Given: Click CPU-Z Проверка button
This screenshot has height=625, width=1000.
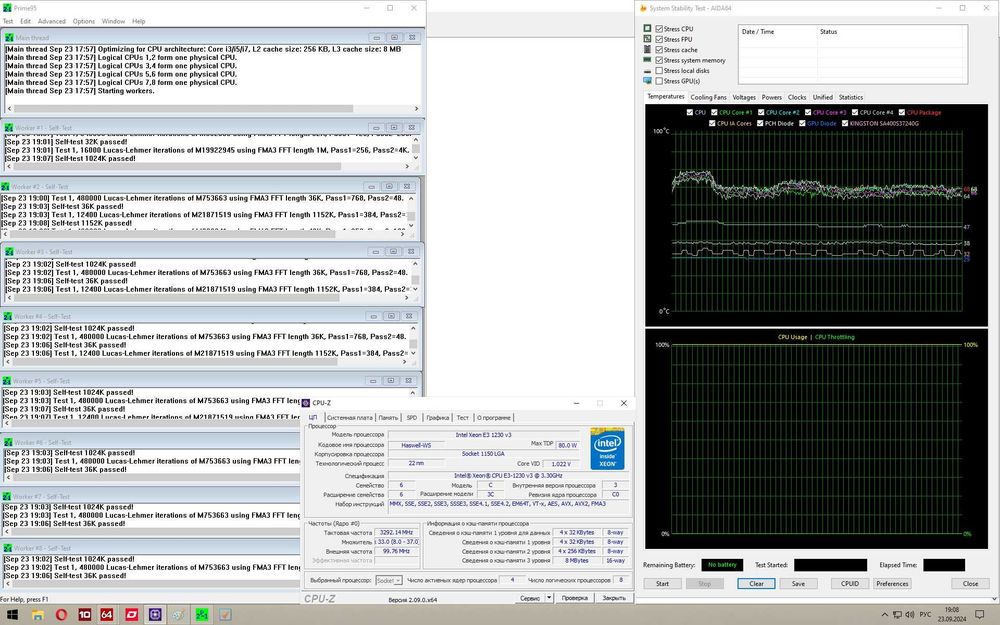Looking at the screenshot, I should (x=575, y=598).
